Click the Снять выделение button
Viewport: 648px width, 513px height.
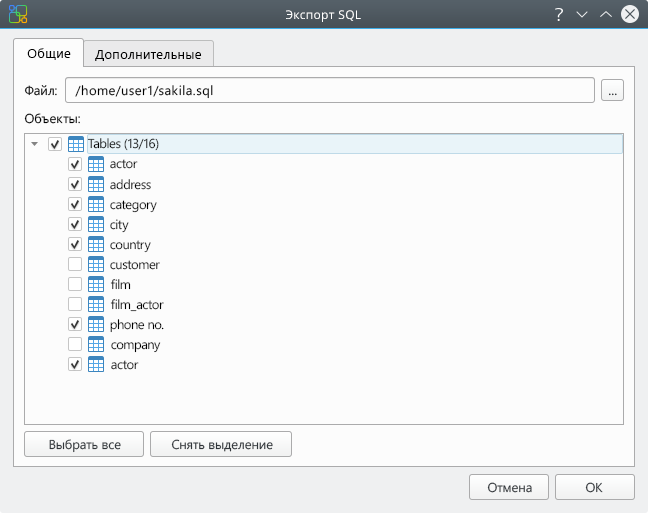pyautogui.click(x=221, y=444)
